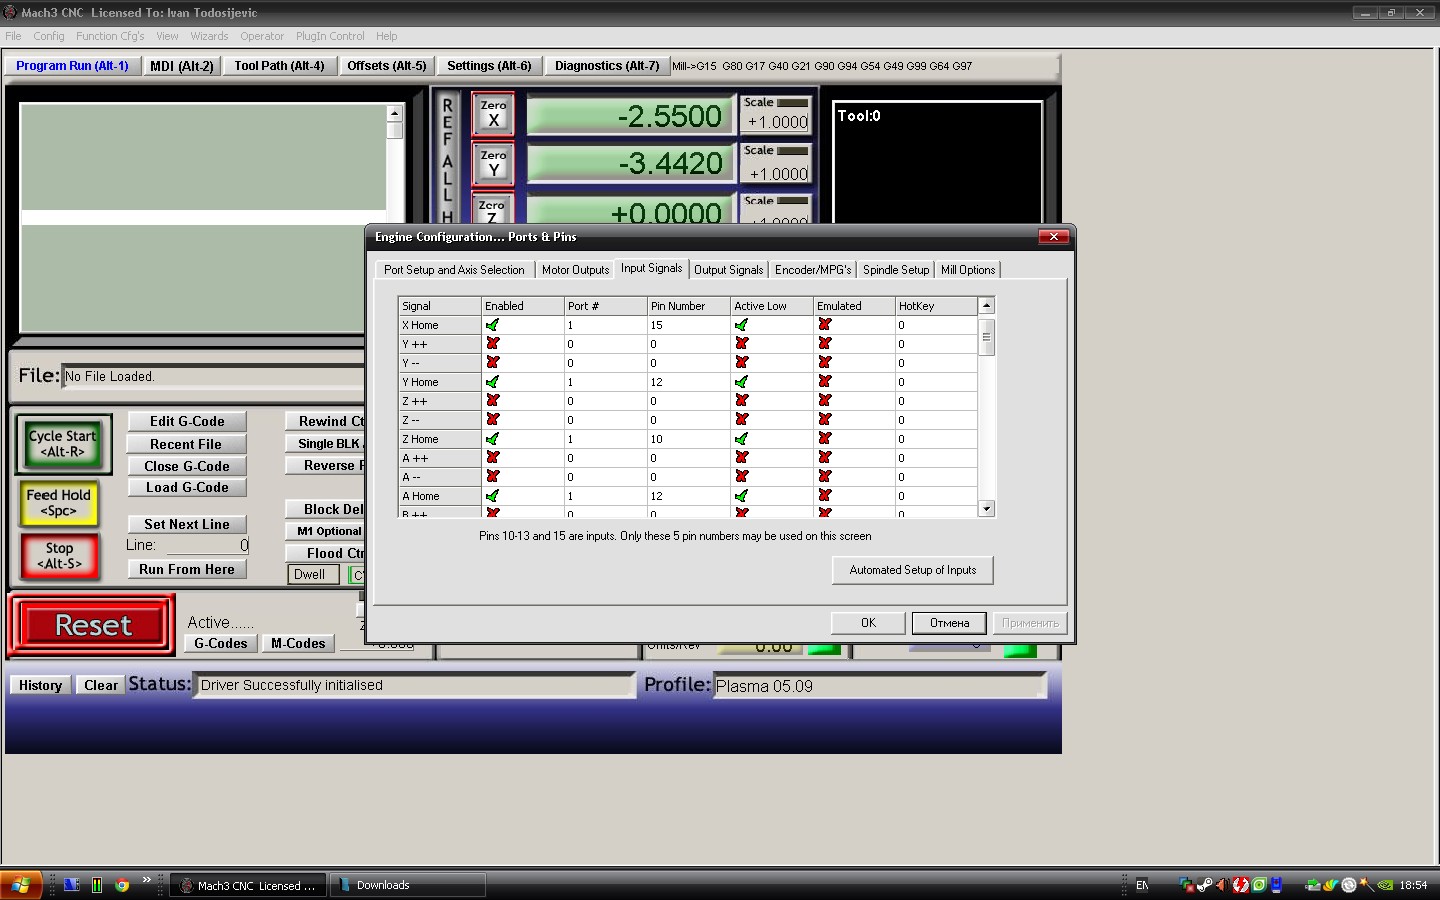Click signal table scrollbar up arrow
Screen dimensions: 1440x900
(x=987, y=306)
